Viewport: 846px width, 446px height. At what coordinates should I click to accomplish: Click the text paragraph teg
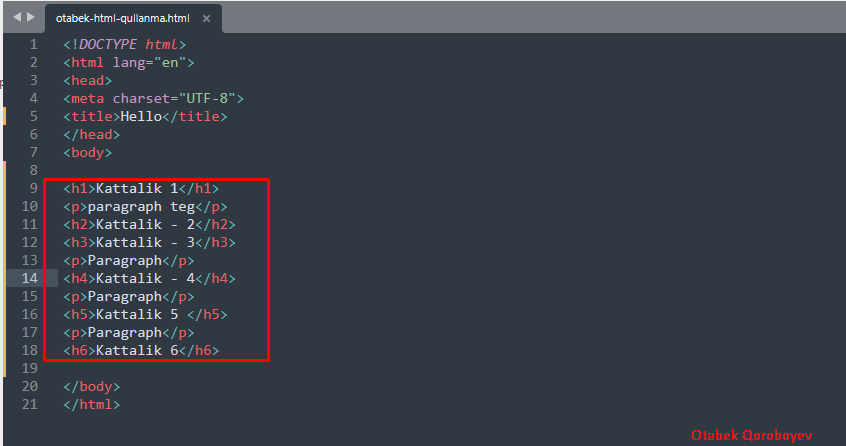click(141, 207)
